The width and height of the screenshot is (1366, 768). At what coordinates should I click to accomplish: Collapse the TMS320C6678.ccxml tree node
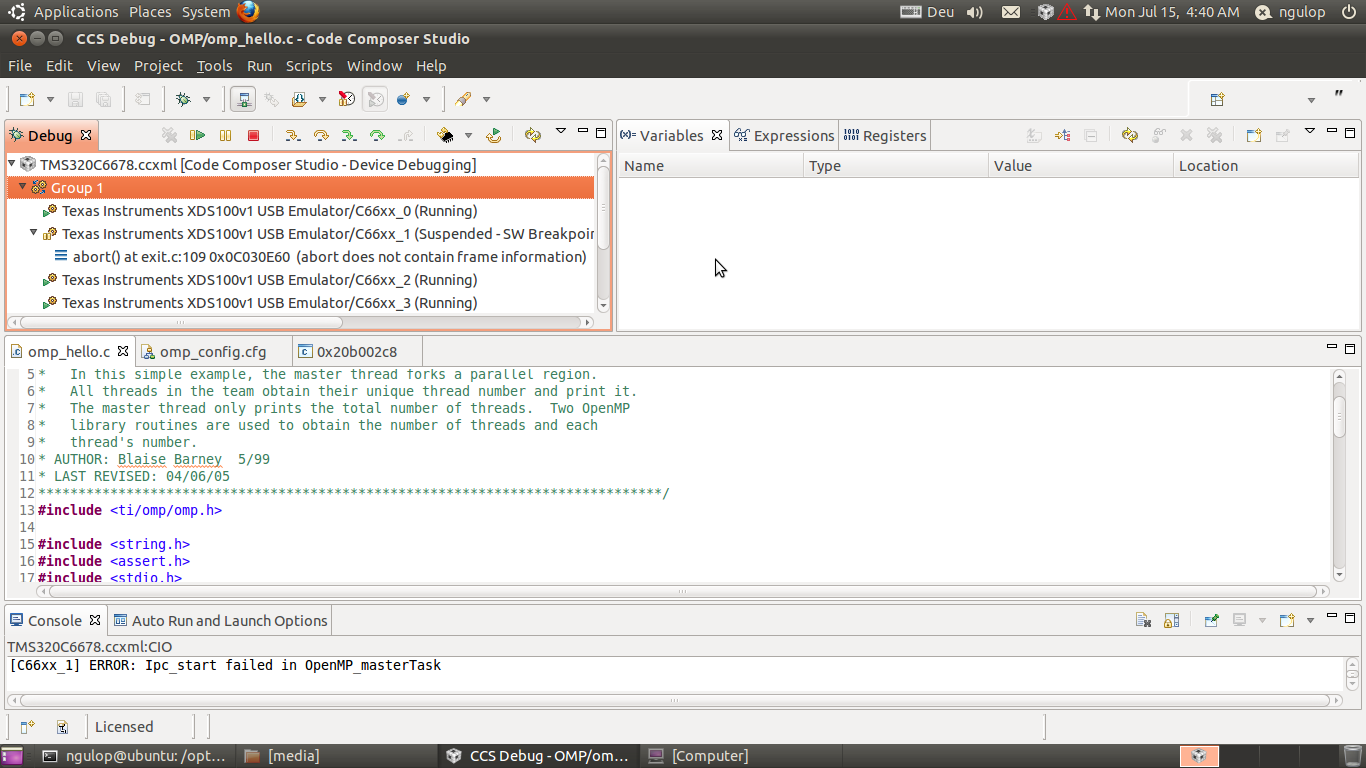tap(12, 164)
